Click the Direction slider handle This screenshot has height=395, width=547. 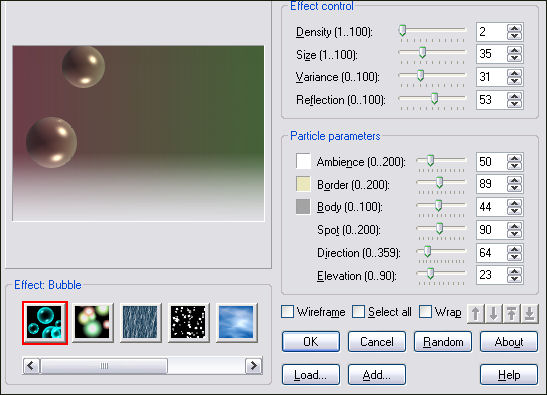point(427,251)
